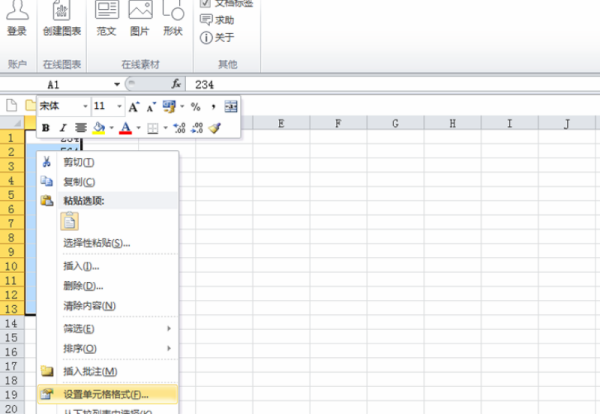This screenshot has height=414, width=600.
Task: Open the font color dropdown arrow
Action: (x=139, y=128)
